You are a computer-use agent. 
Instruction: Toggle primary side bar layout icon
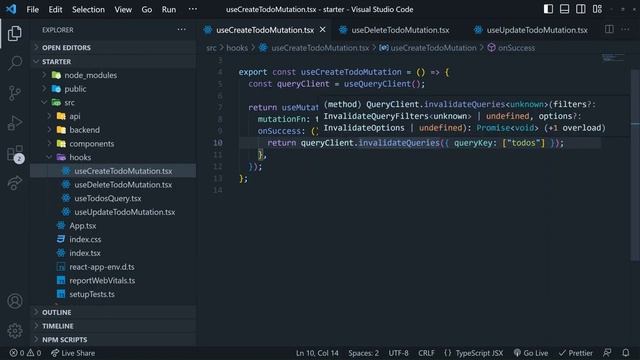coord(548,9)
